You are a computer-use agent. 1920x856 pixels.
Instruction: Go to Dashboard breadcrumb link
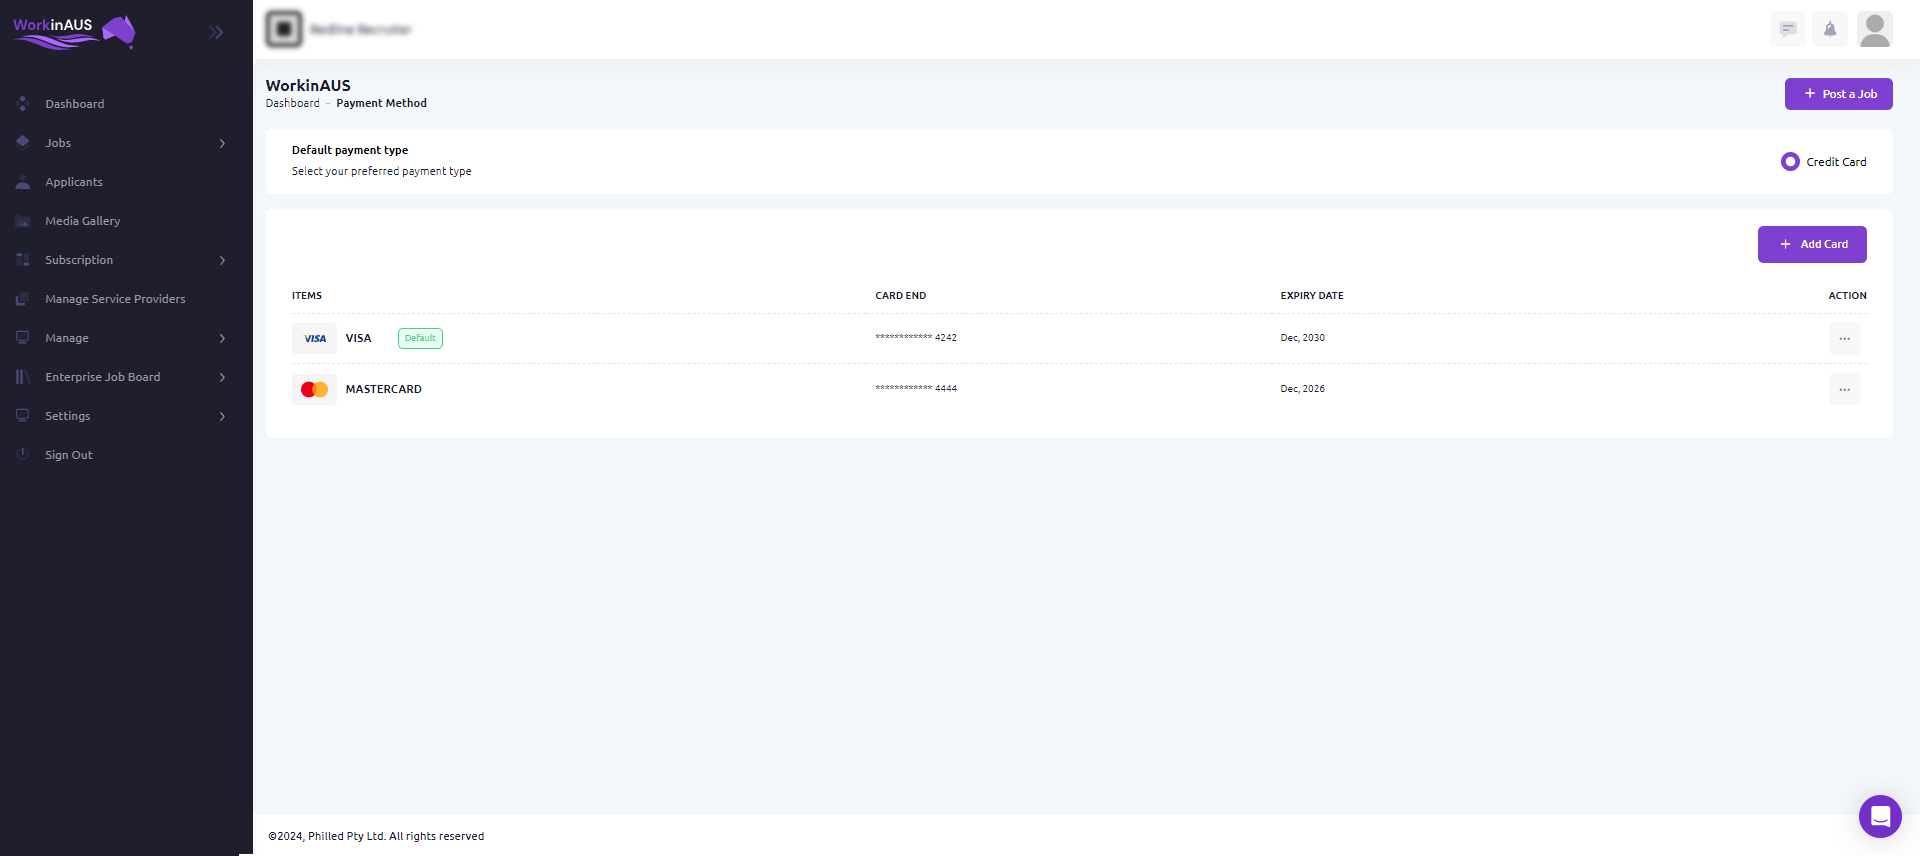point(293,103)
